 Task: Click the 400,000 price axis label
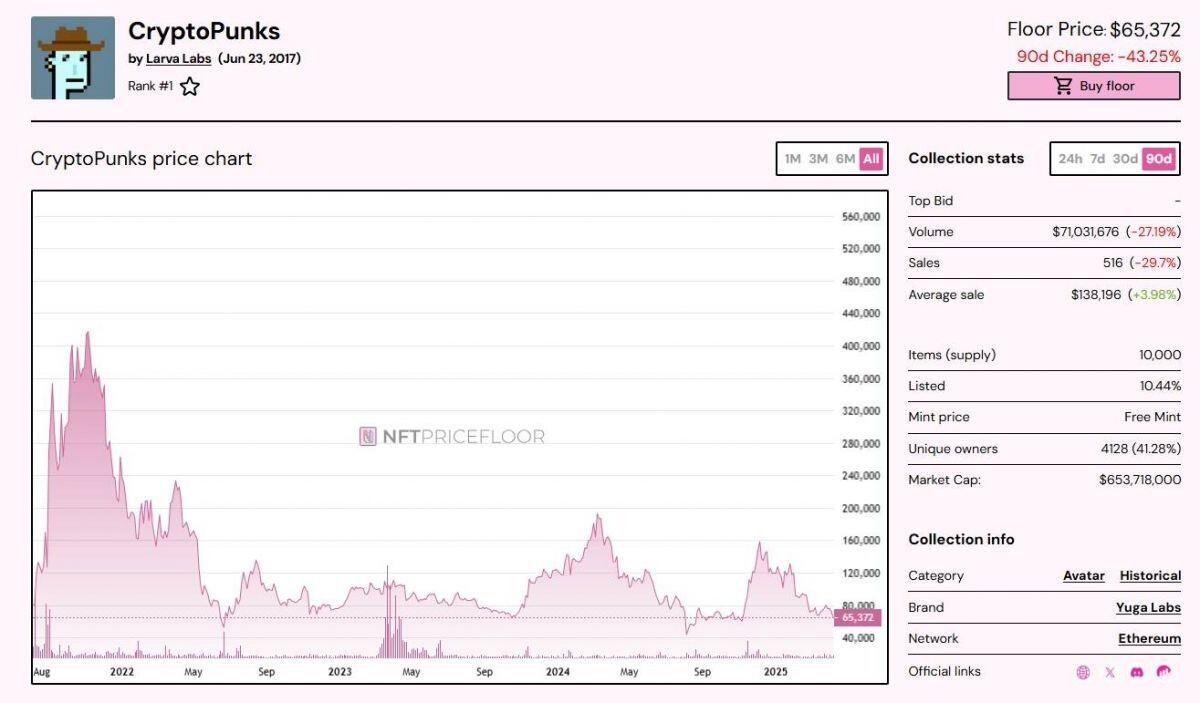coord(861,346)
